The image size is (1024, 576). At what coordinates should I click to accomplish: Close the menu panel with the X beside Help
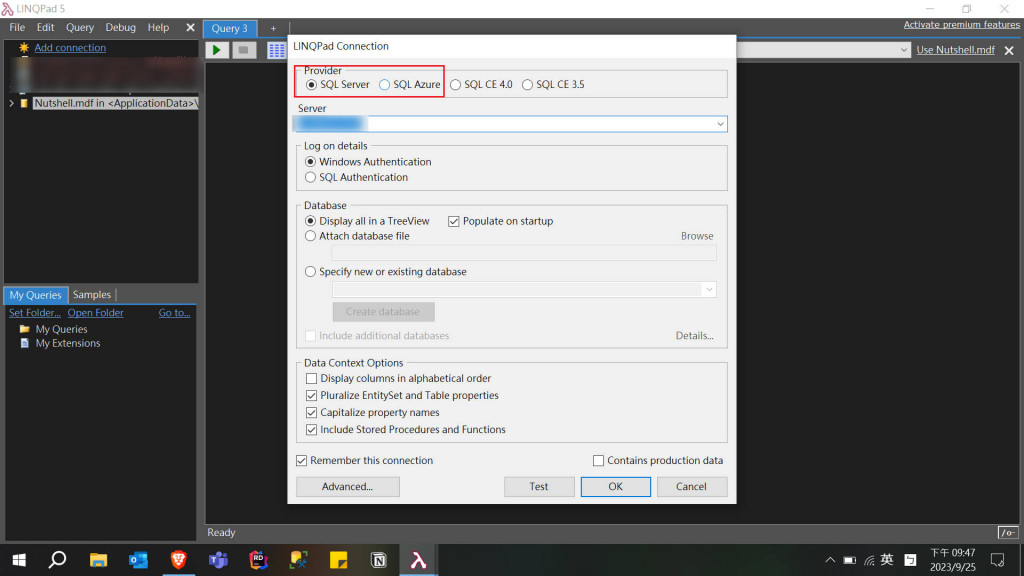coord(190,27)
